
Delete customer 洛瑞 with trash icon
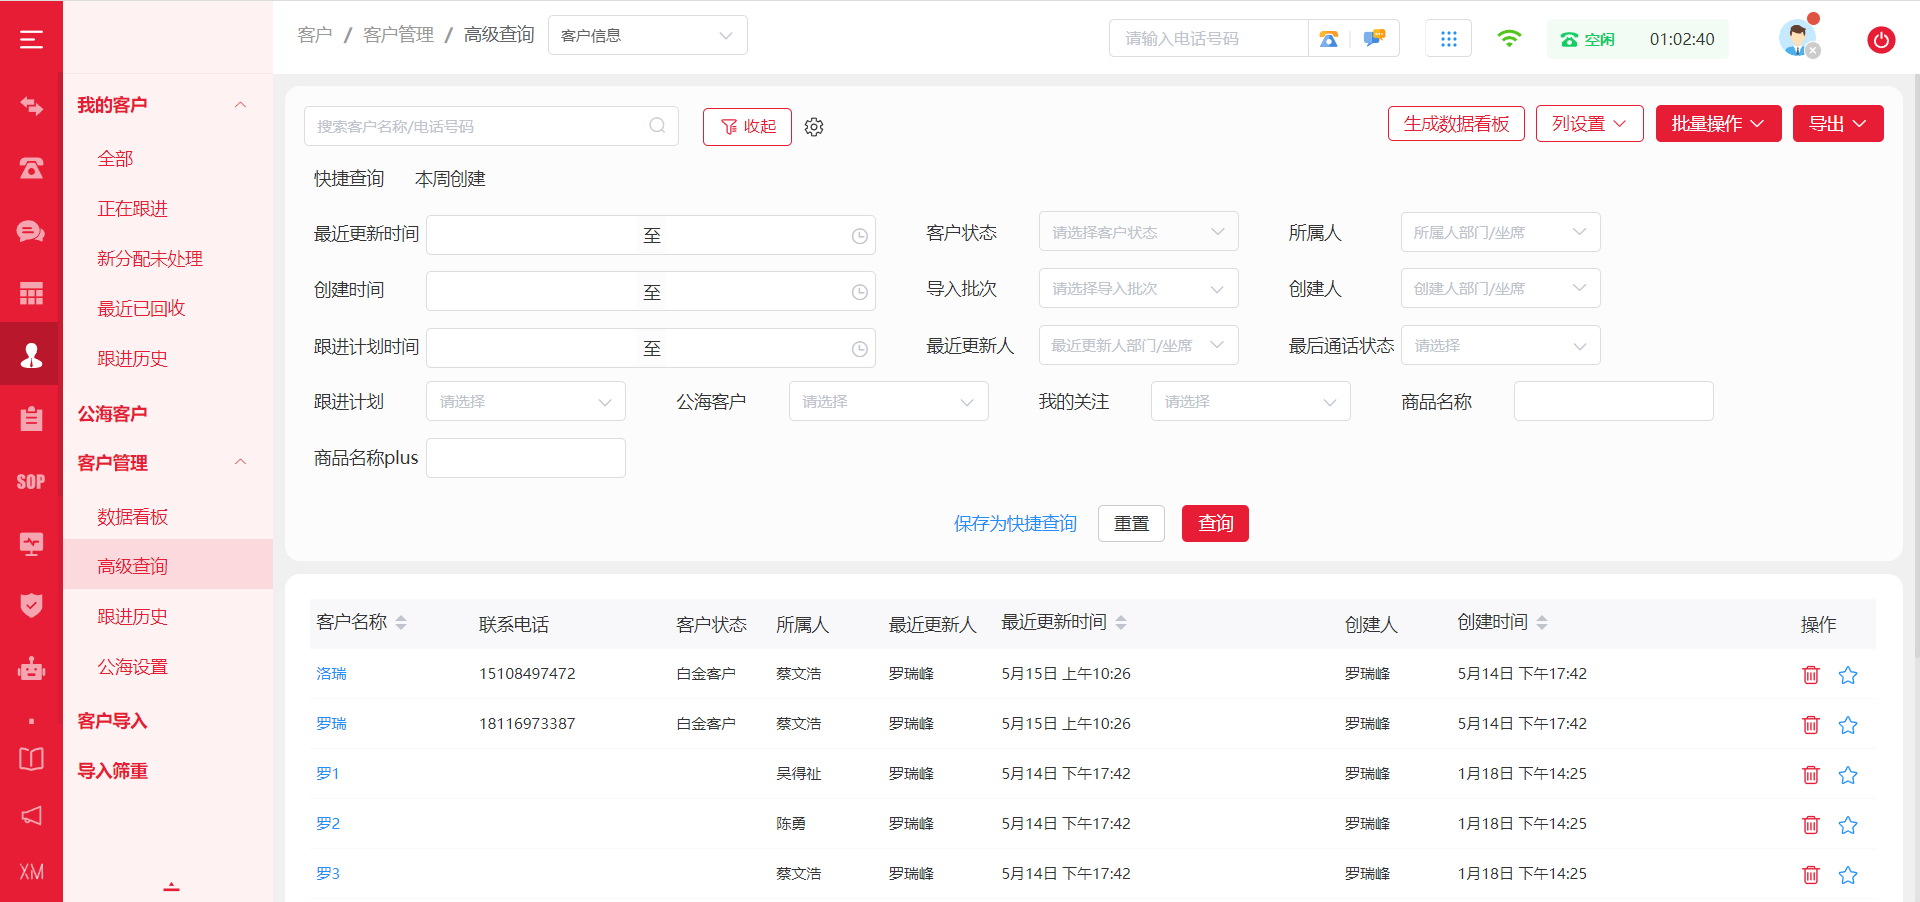tap(1810, 675)
